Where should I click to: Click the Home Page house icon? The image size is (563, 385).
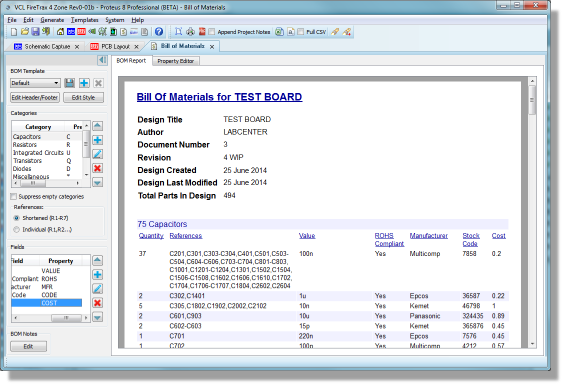(60, 32)
